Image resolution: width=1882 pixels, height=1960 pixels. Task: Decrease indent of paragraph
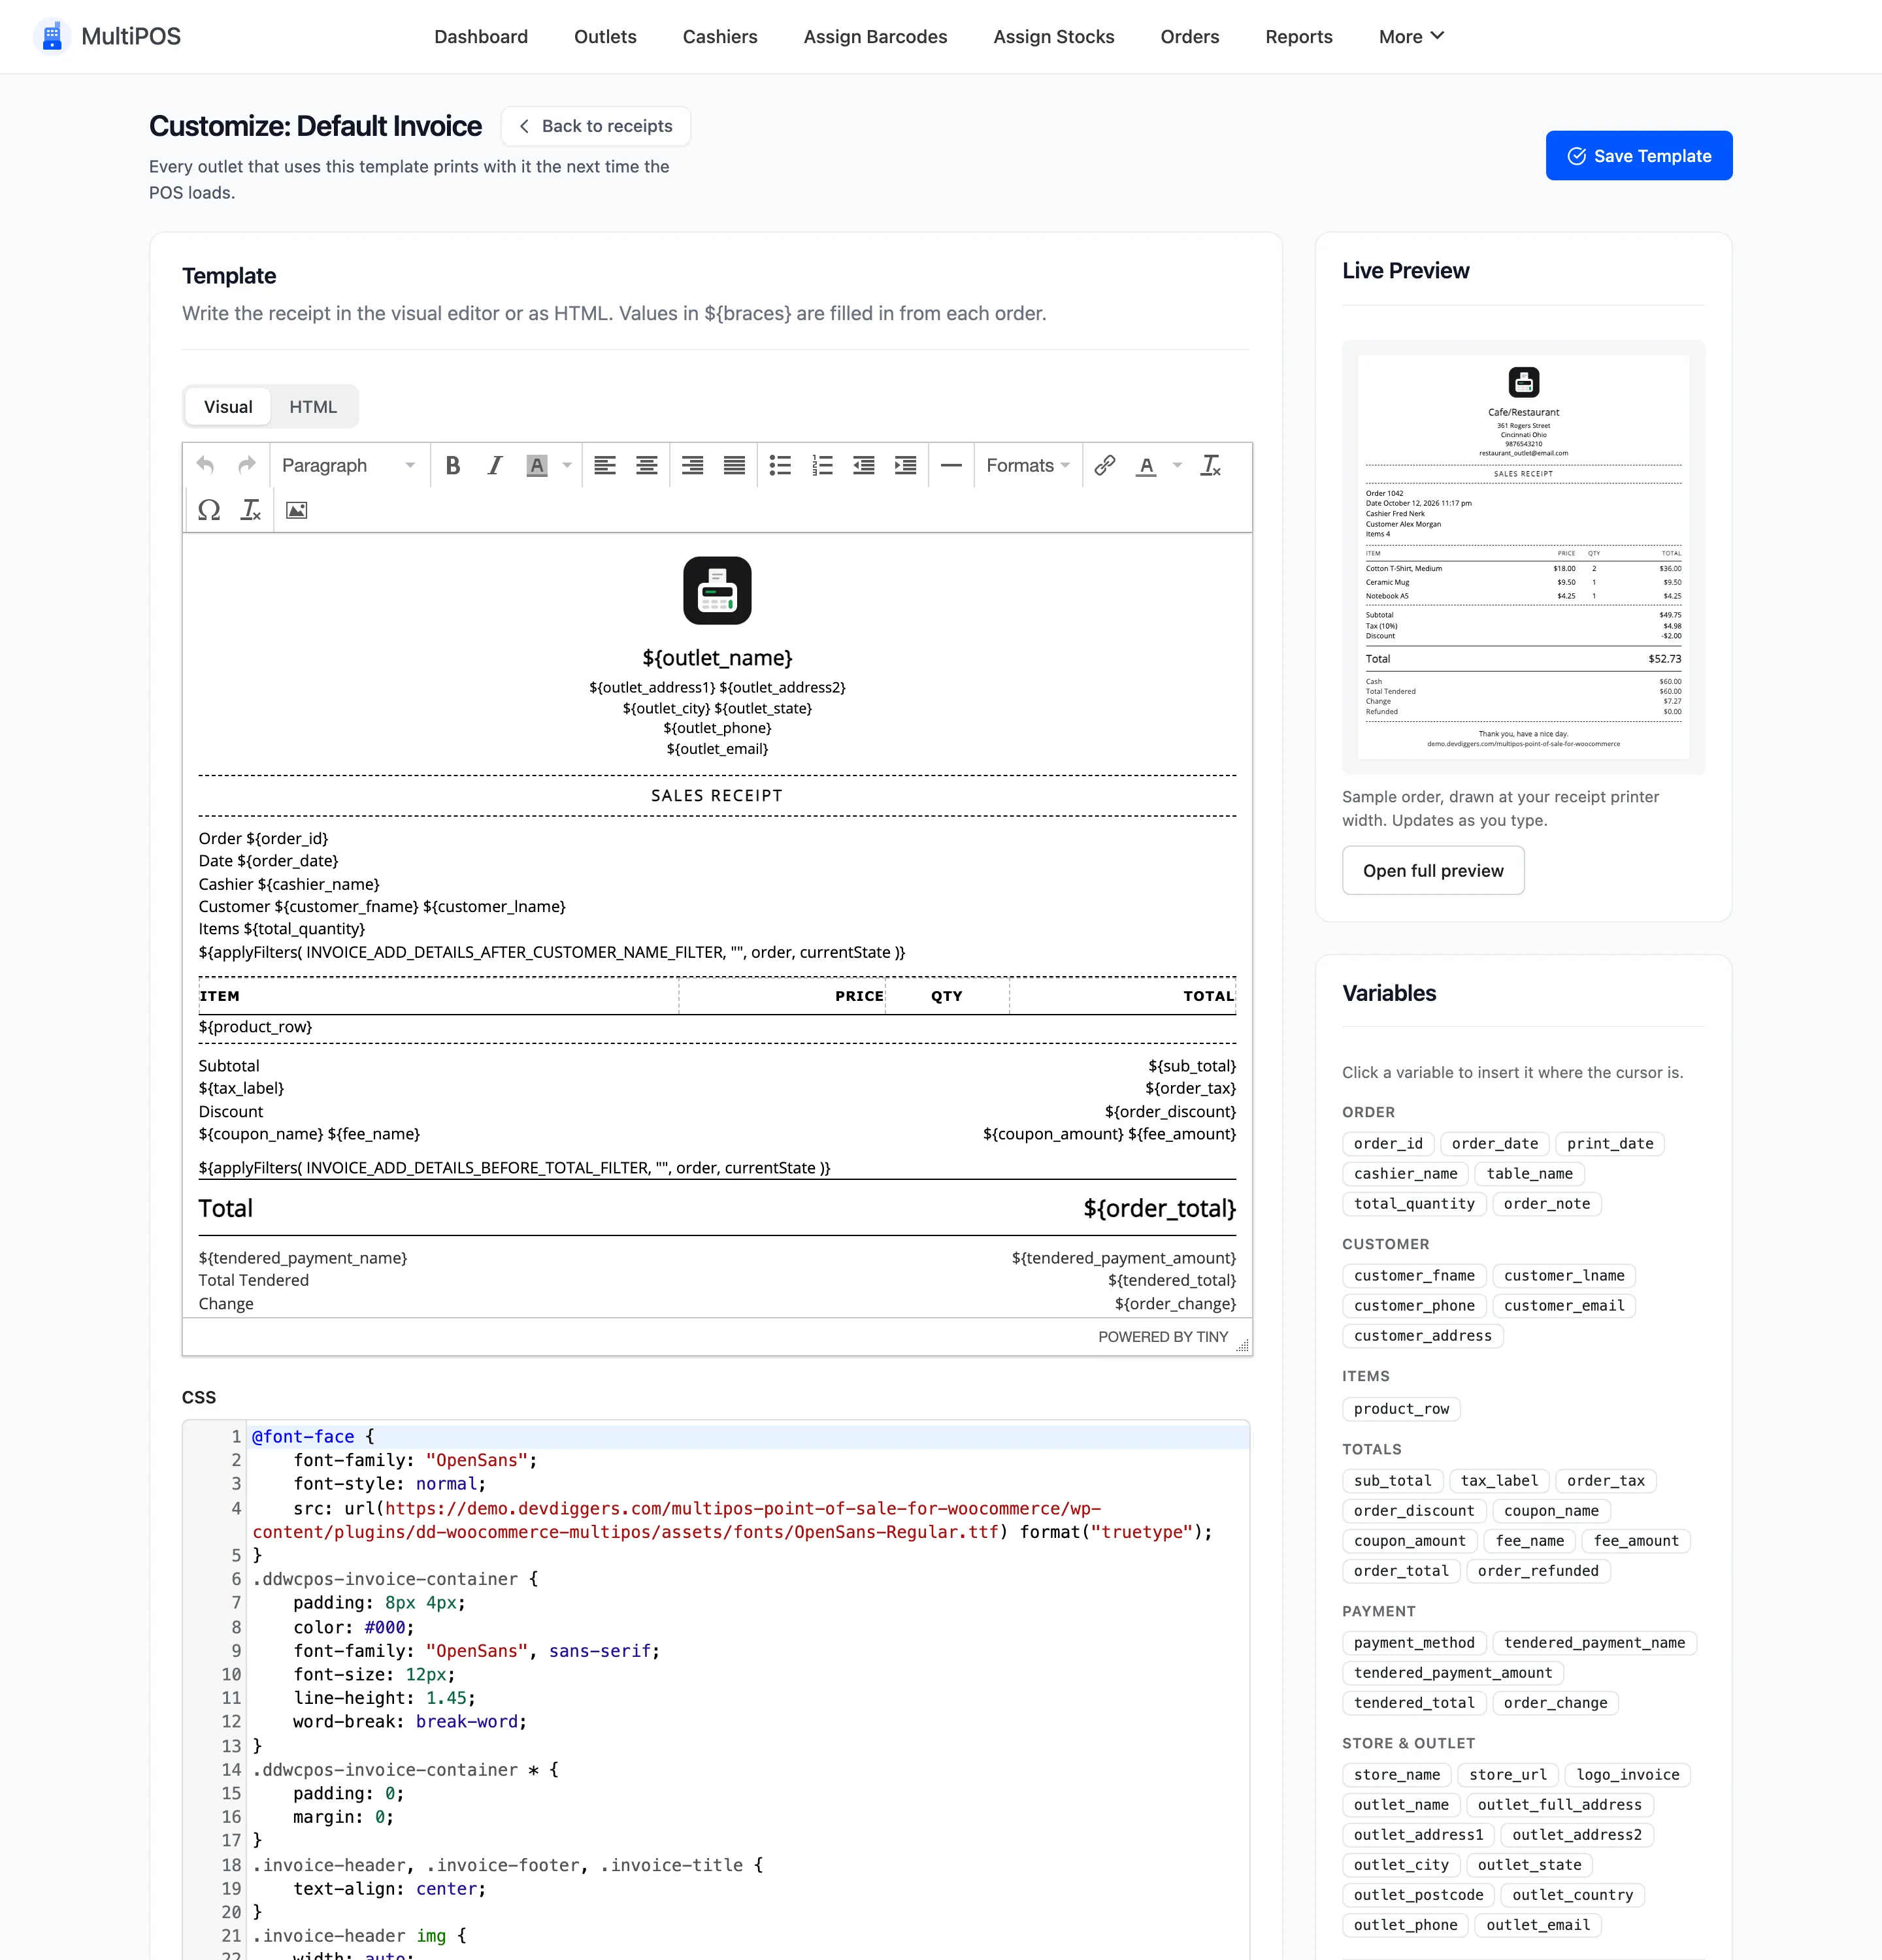click(x=864, y=465)
